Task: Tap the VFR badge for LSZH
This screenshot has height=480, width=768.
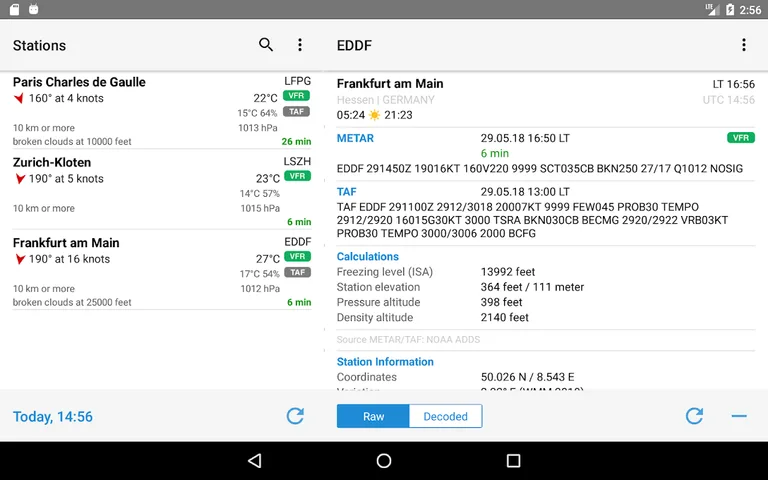Action: (296, 176)
